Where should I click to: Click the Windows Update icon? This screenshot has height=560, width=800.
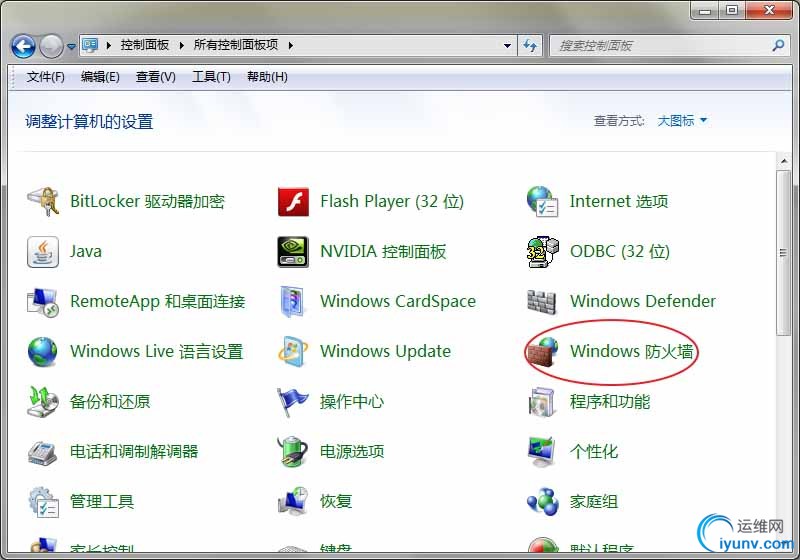click(293, 351)
